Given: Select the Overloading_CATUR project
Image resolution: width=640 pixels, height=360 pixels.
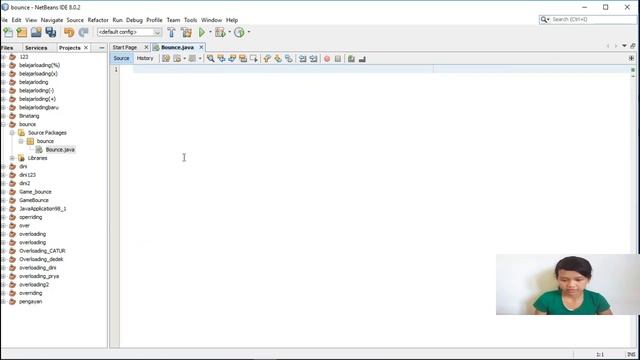Looking at the screenshot, I should [42, 251].
